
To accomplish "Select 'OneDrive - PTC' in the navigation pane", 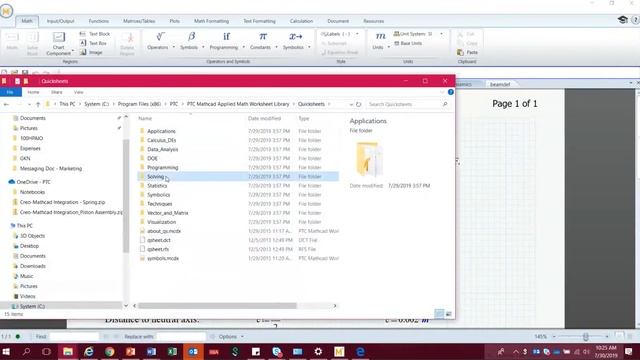I will [33, 182].
